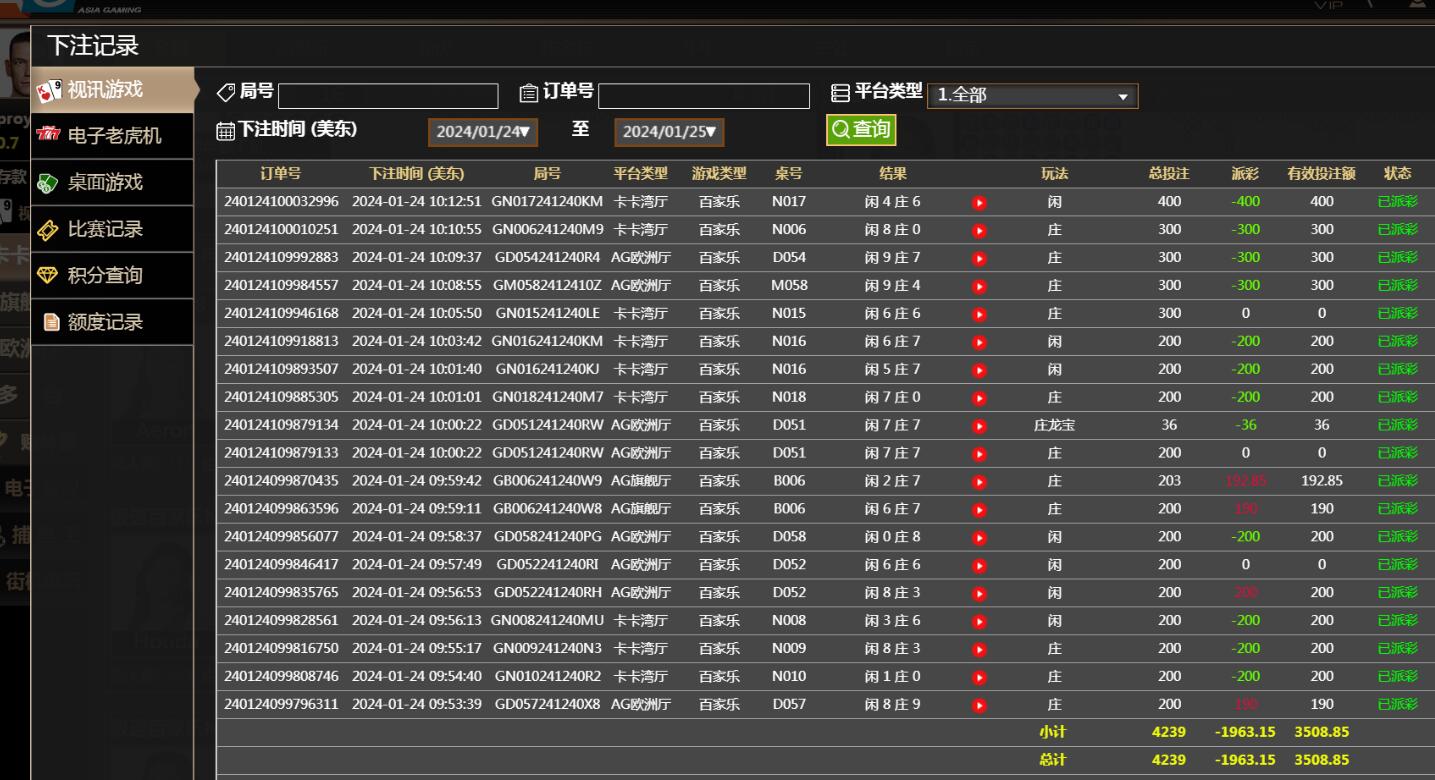Click the 下注记录 panel title
Screen dimensions: 1435x780
click(x=93, y=46)
